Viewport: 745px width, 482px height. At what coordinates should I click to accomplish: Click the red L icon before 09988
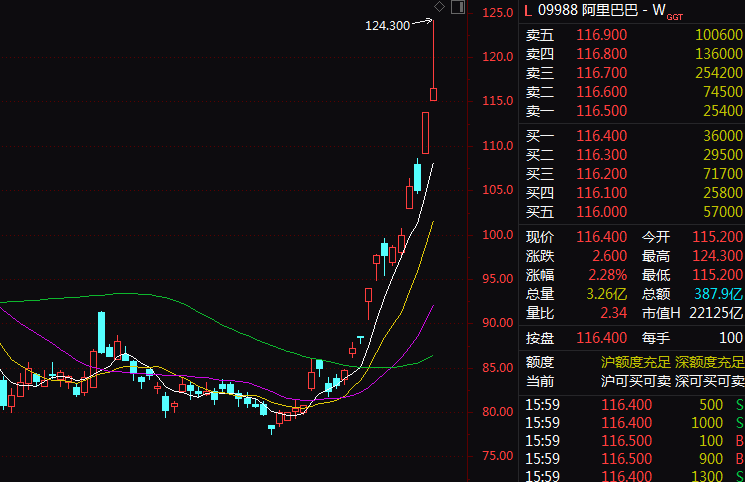pyautogui.click(x=528, y=10)
